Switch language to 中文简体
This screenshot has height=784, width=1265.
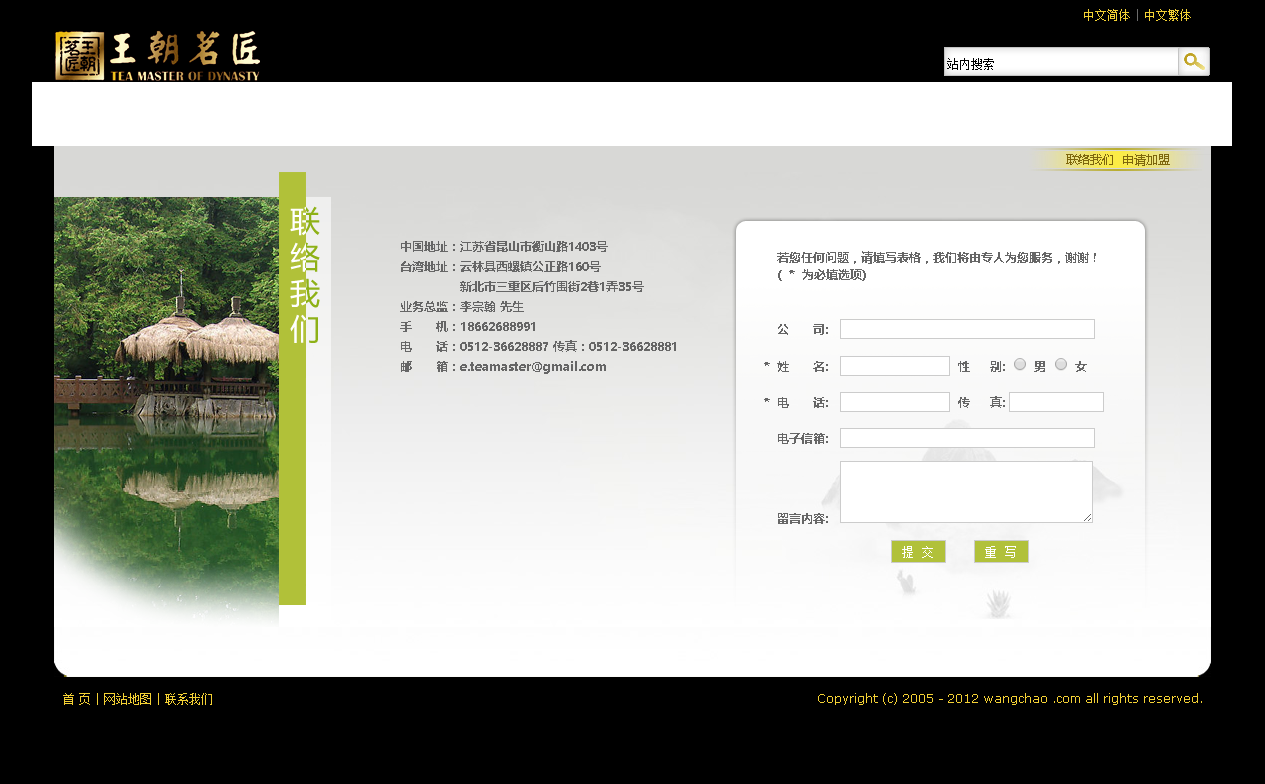click(x=1106, y=16)
